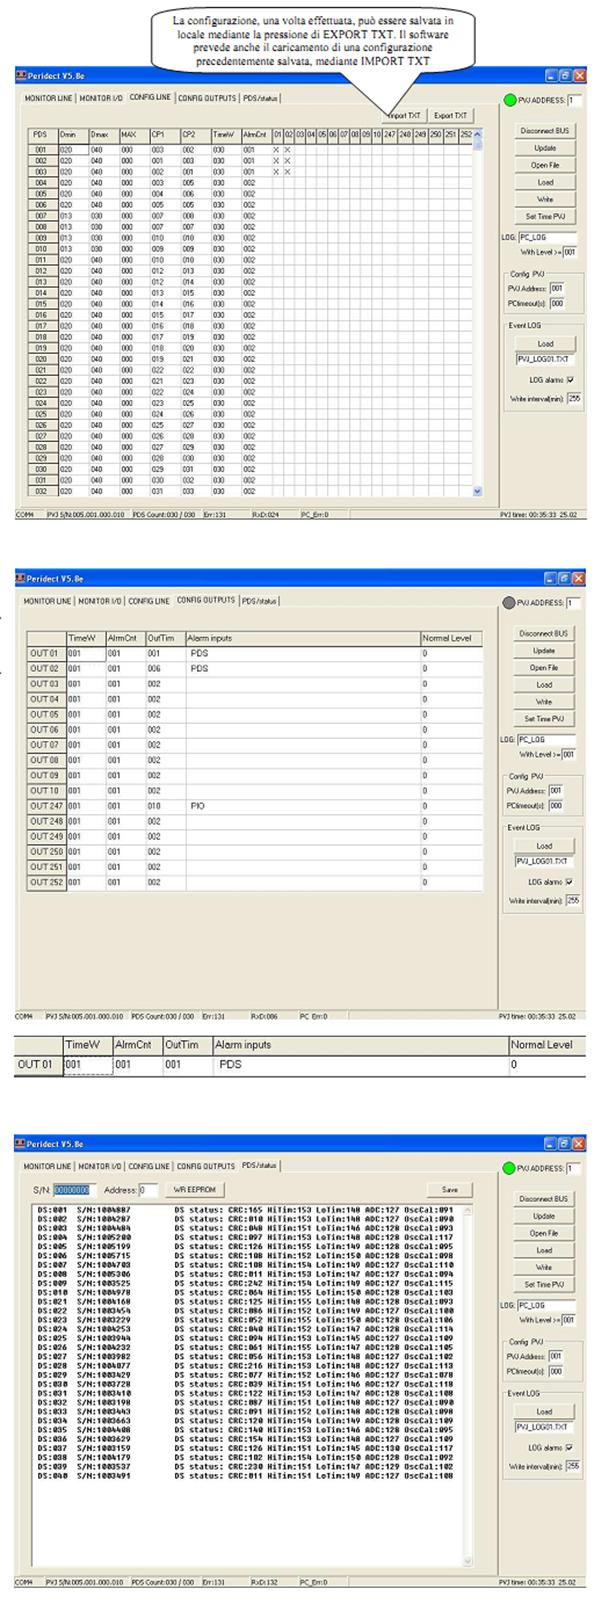The image size is (616, 1611).
Task: Click Disconnect BUS in the CONFIG OUTPUTS window
Action: 544,633
